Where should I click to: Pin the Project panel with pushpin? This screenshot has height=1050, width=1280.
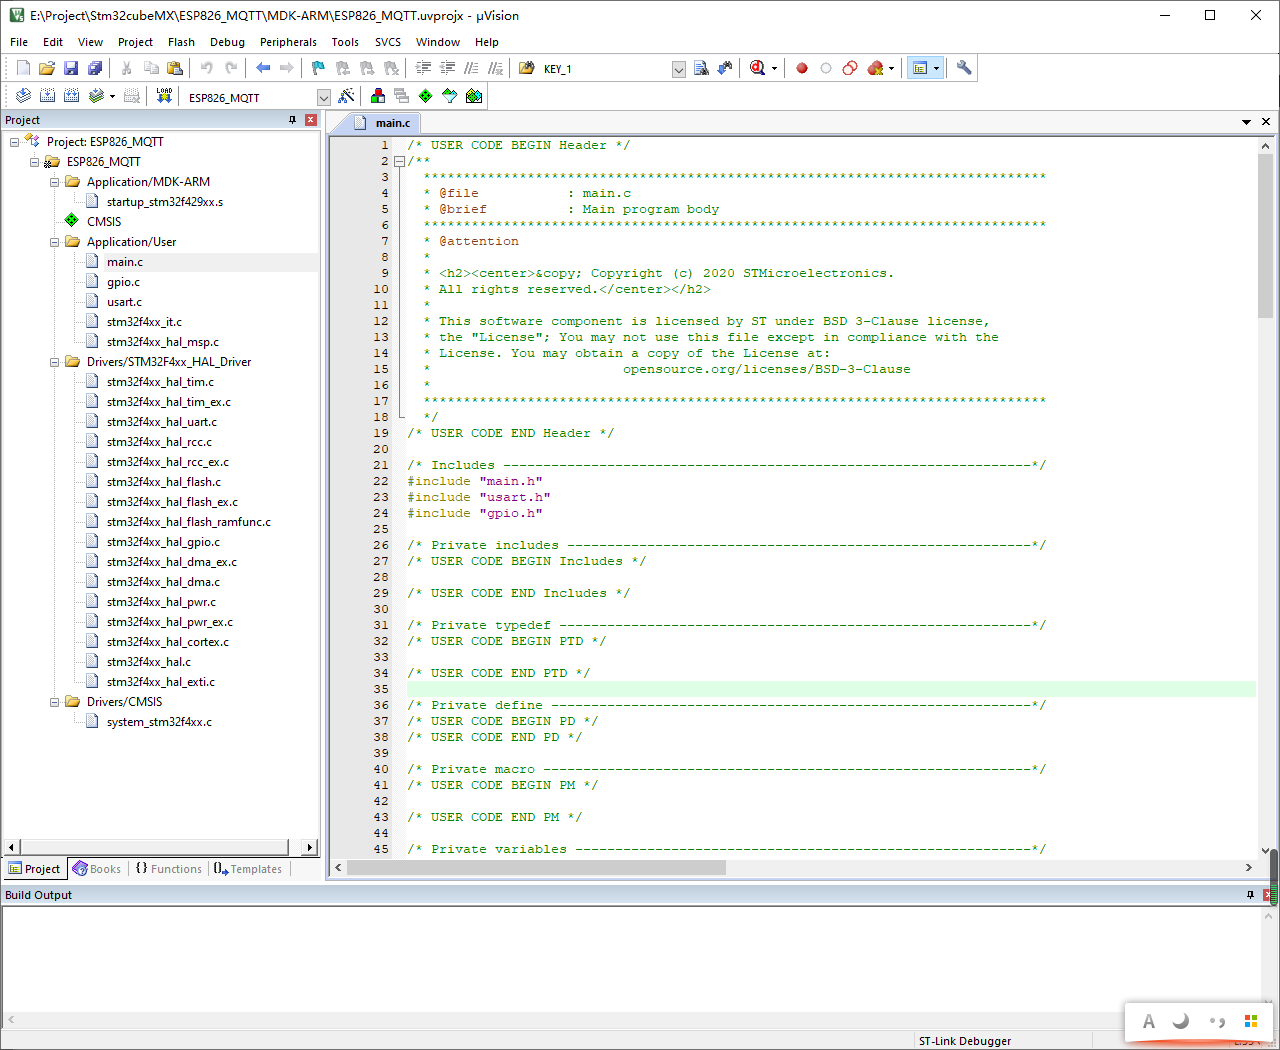point(292,120)
